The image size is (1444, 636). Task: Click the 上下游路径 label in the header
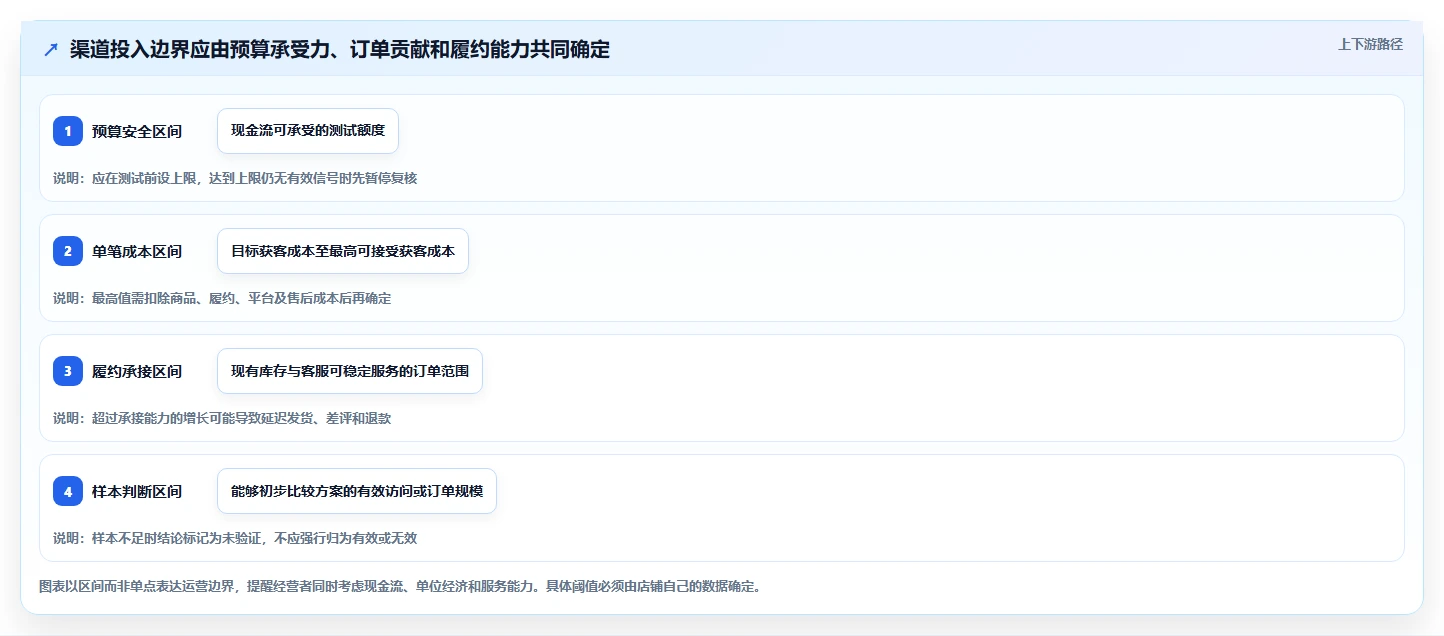1371,44
